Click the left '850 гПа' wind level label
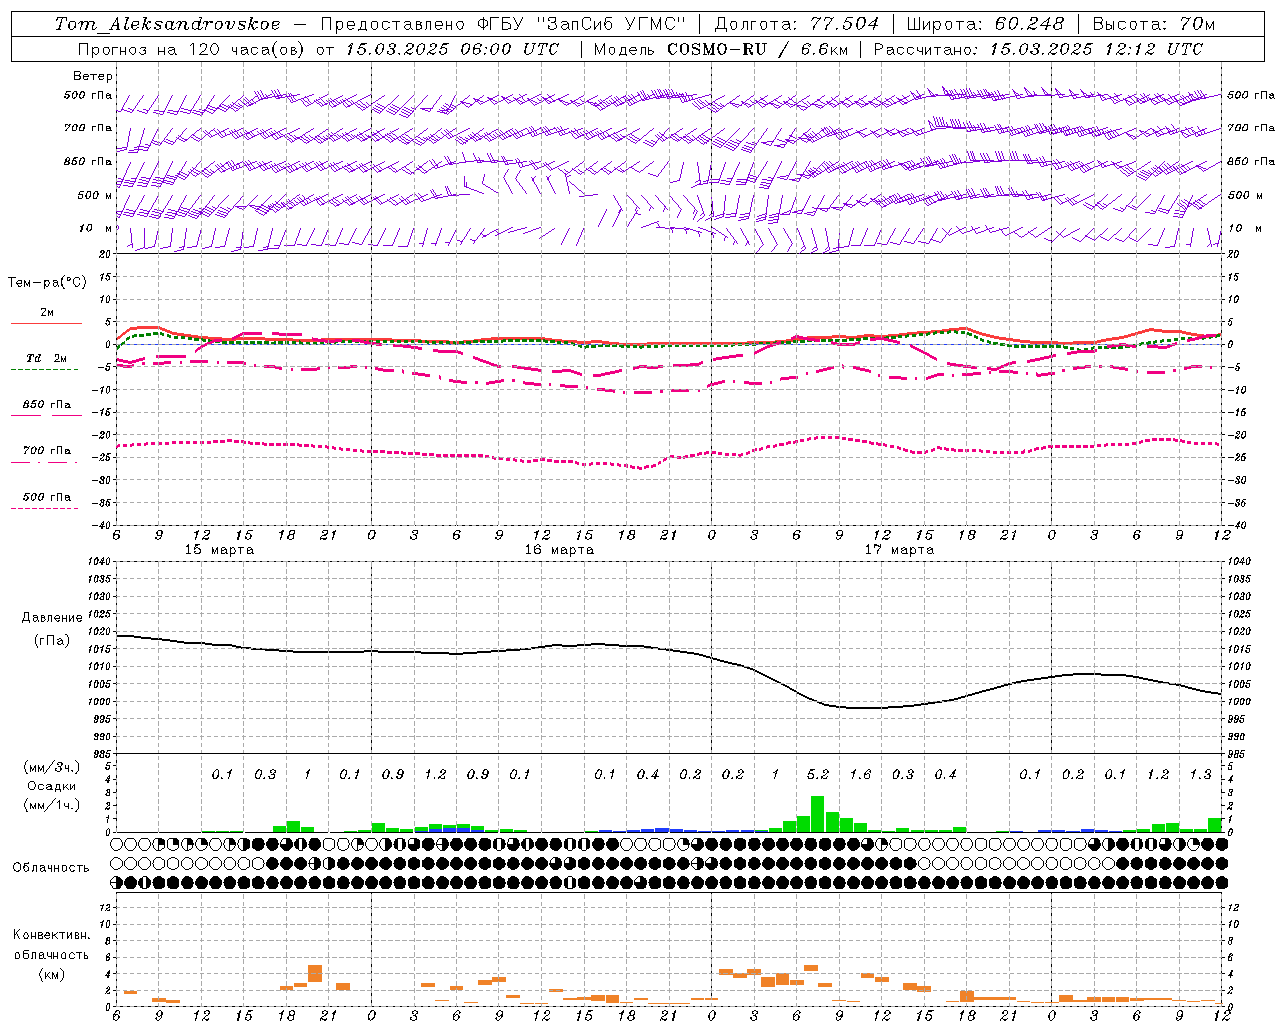 pos(87,161)
